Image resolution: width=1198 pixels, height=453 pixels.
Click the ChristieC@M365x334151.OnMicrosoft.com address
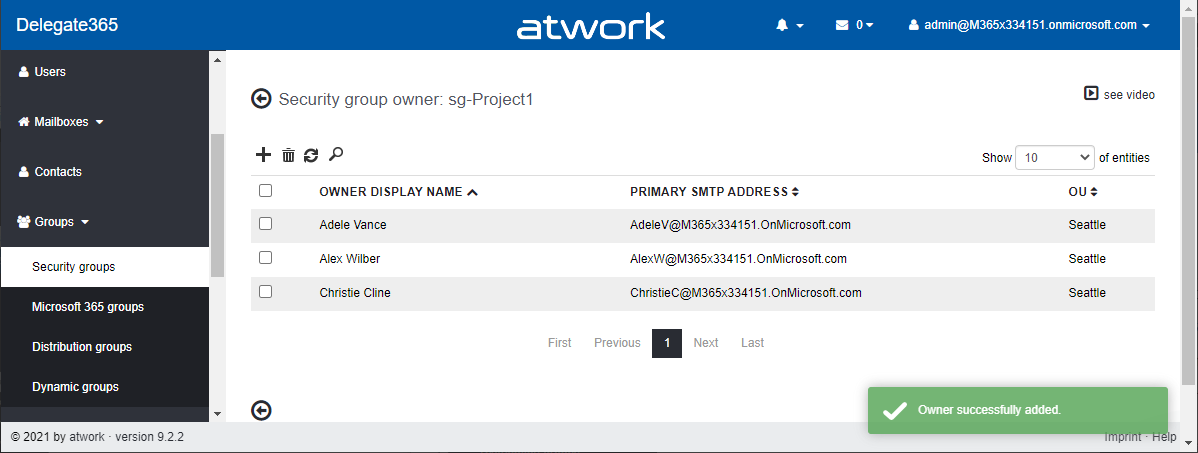point(746,292)
